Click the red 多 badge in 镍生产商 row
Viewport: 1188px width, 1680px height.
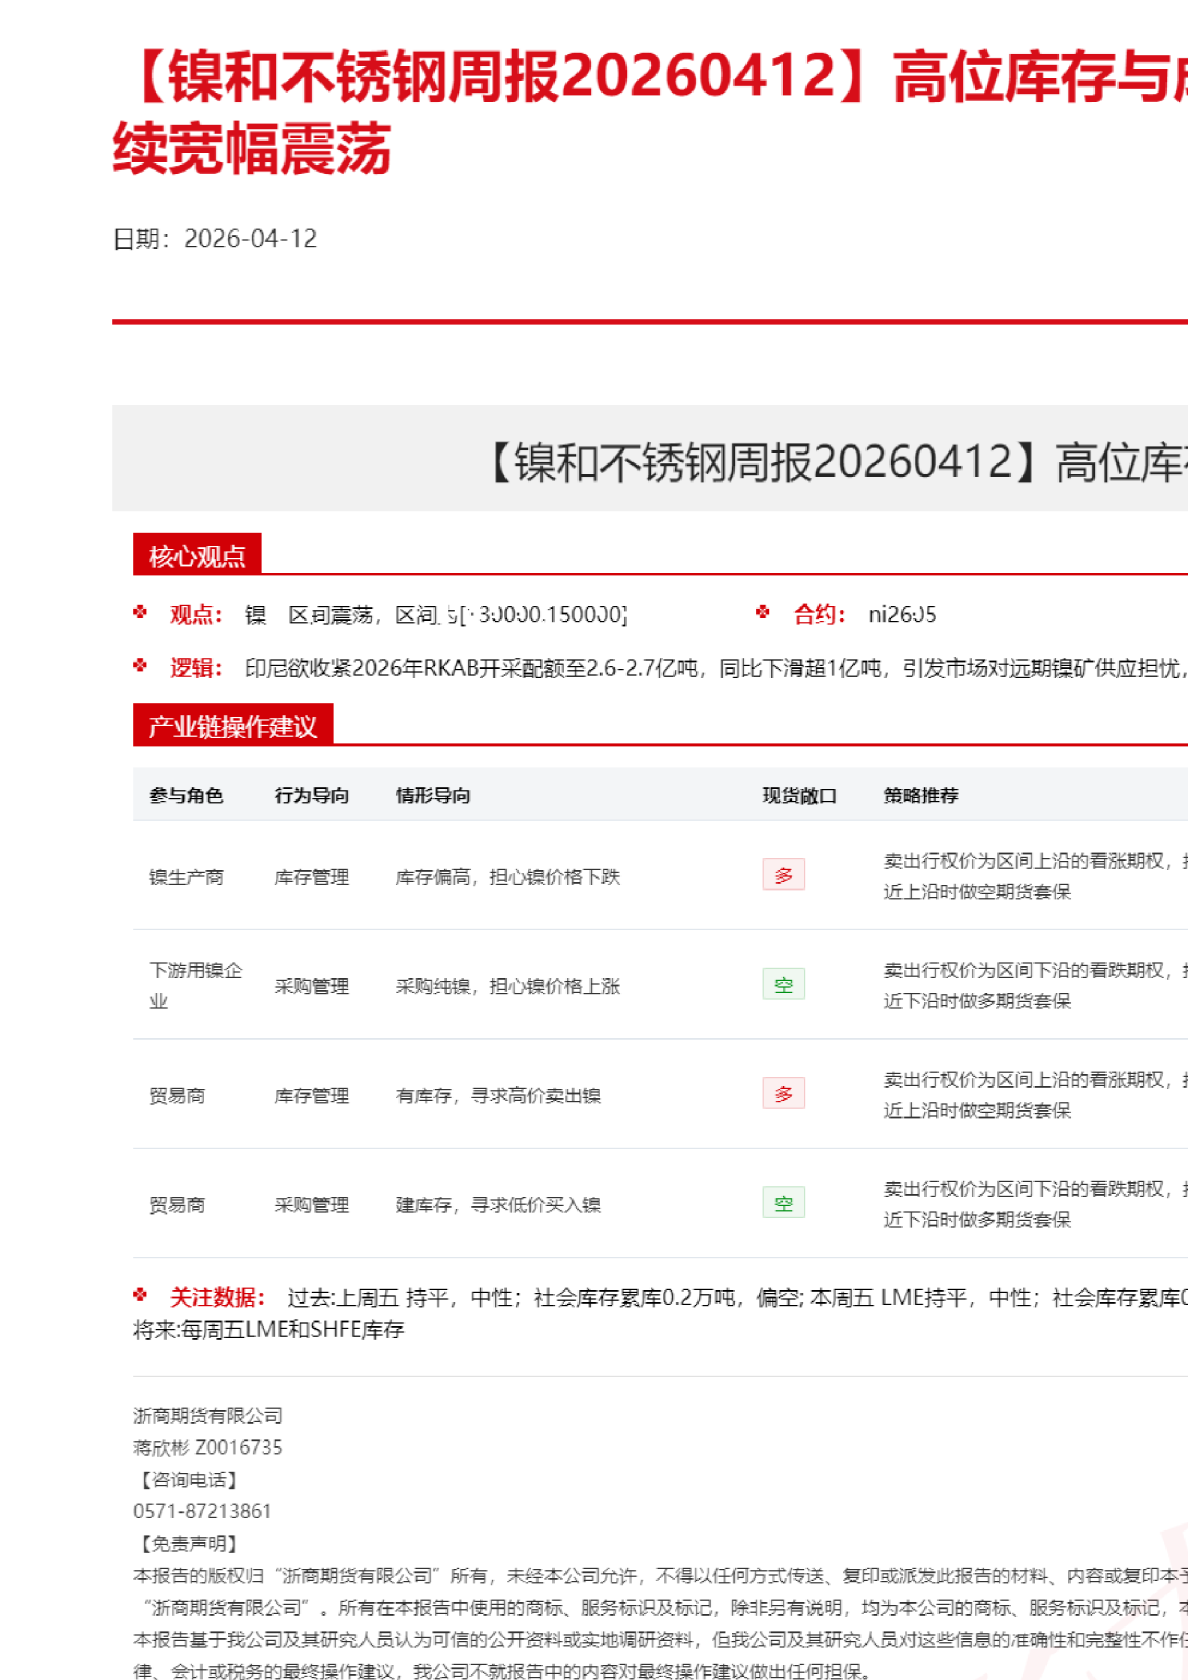click(x=783, y=875)
